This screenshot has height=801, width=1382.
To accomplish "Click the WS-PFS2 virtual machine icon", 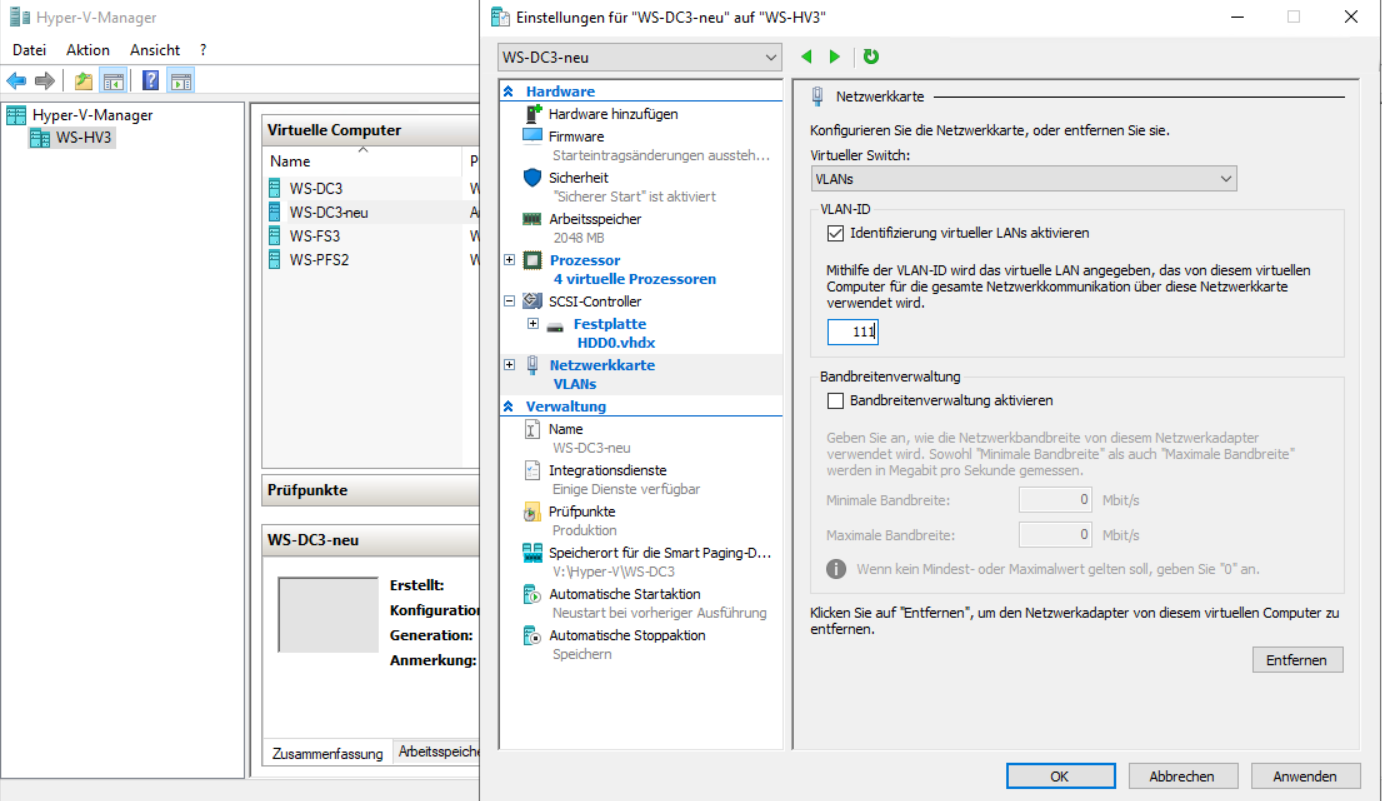I will click(x=275, y=260).
